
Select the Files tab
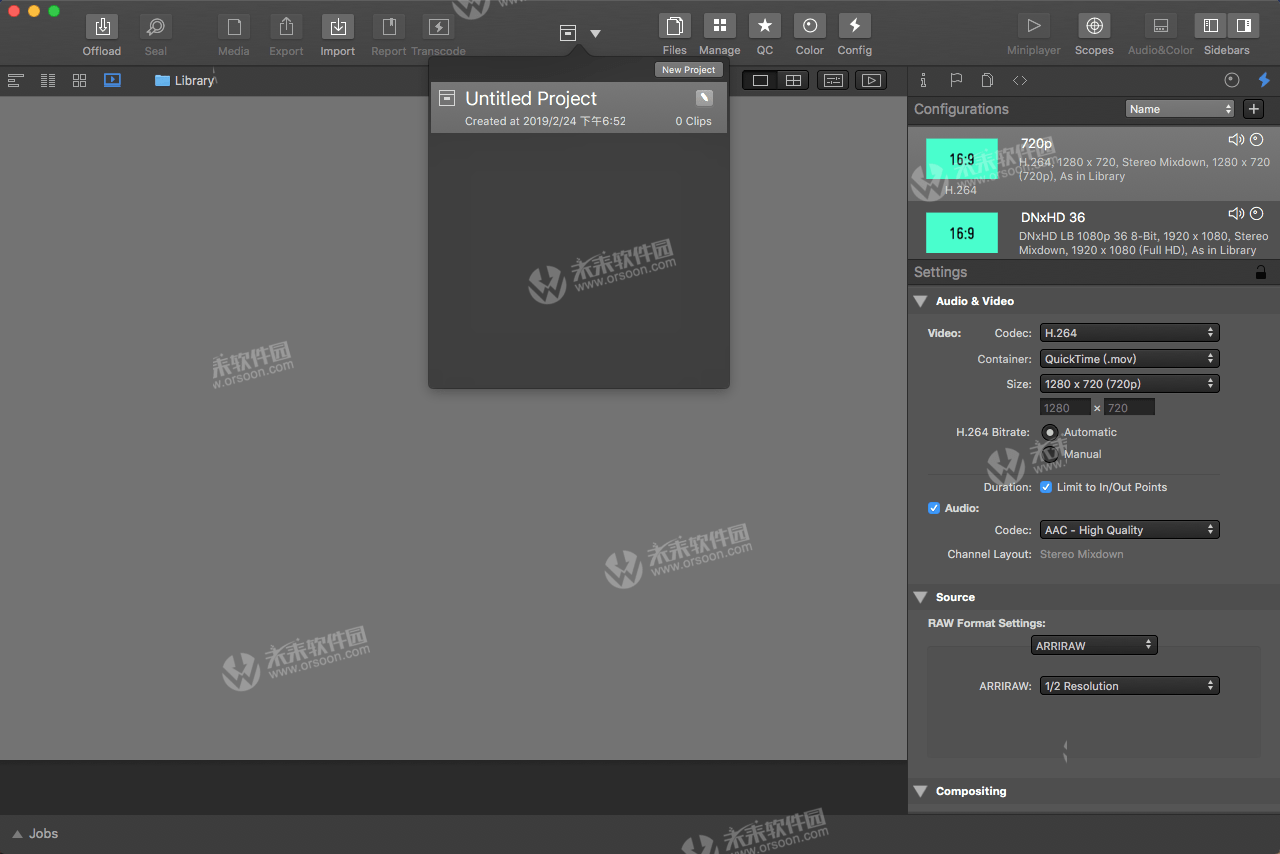(674, 27)
